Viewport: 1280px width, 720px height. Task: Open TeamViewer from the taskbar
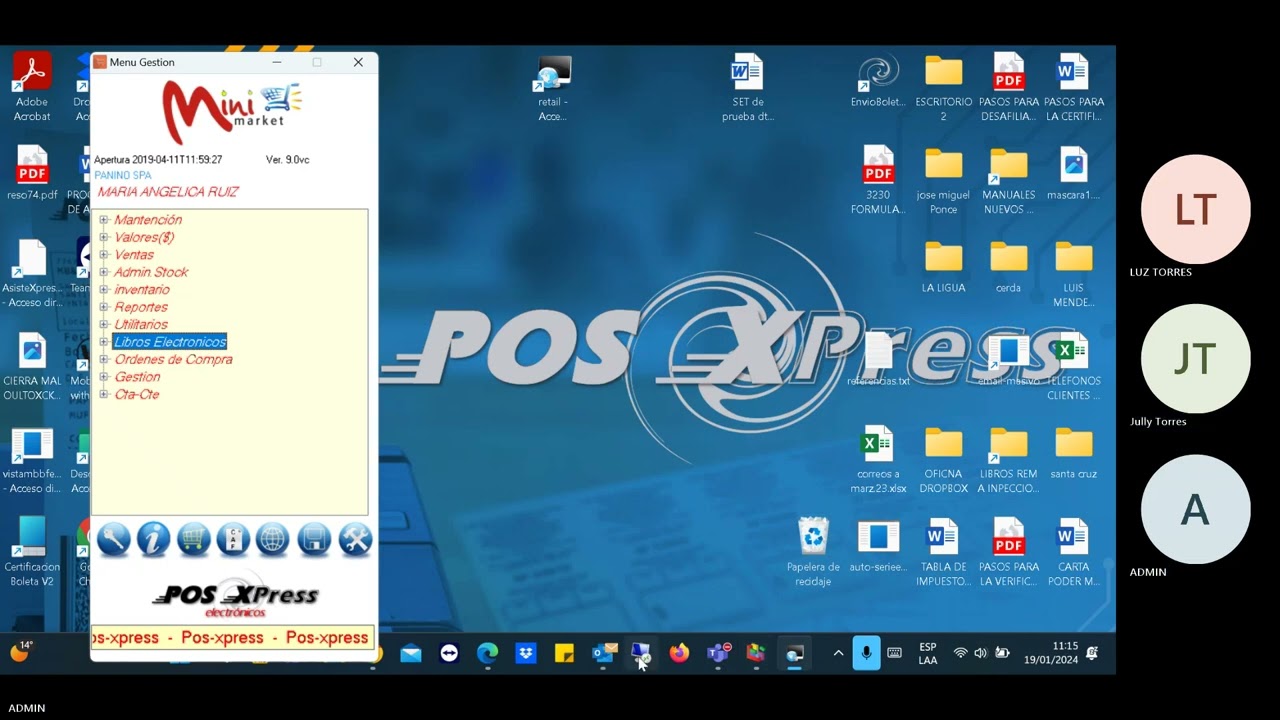[x=449, y=653]
